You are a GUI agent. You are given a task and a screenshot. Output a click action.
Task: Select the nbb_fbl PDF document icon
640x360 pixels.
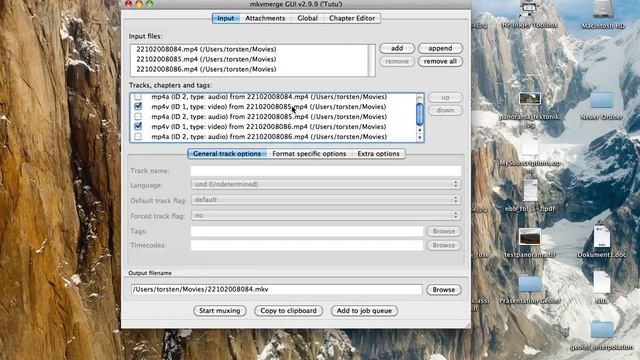pos(530,190)
